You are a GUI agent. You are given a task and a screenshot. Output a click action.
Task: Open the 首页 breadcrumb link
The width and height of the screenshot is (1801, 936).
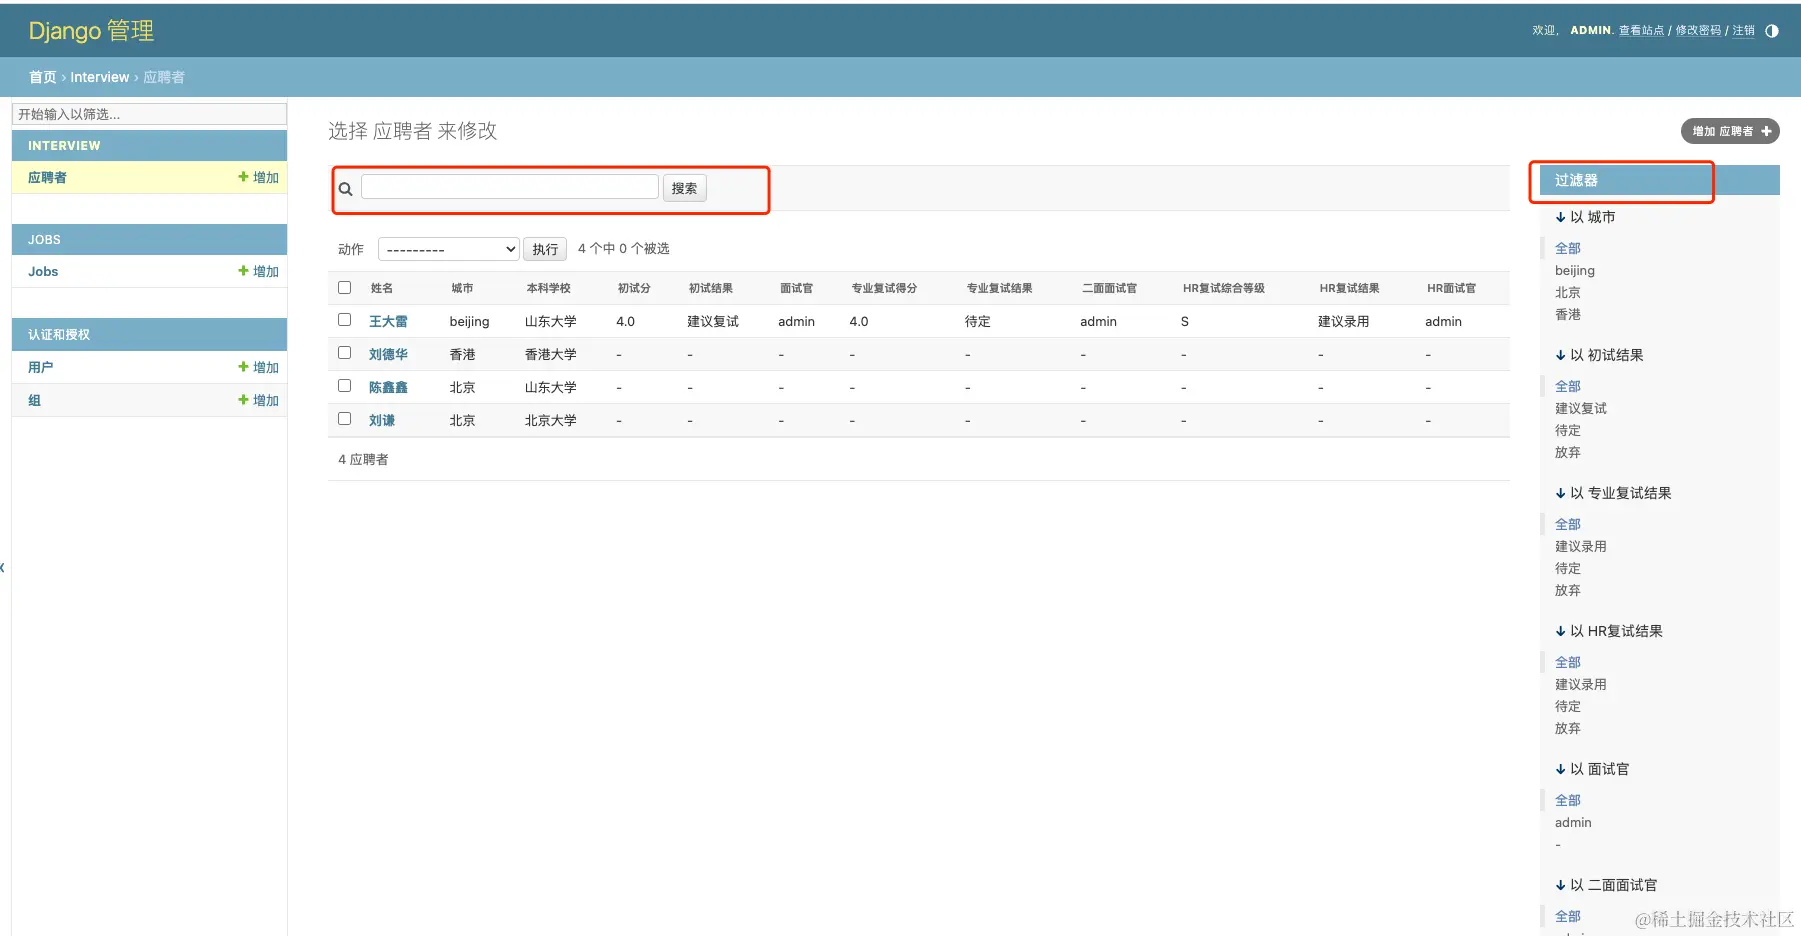42,77
